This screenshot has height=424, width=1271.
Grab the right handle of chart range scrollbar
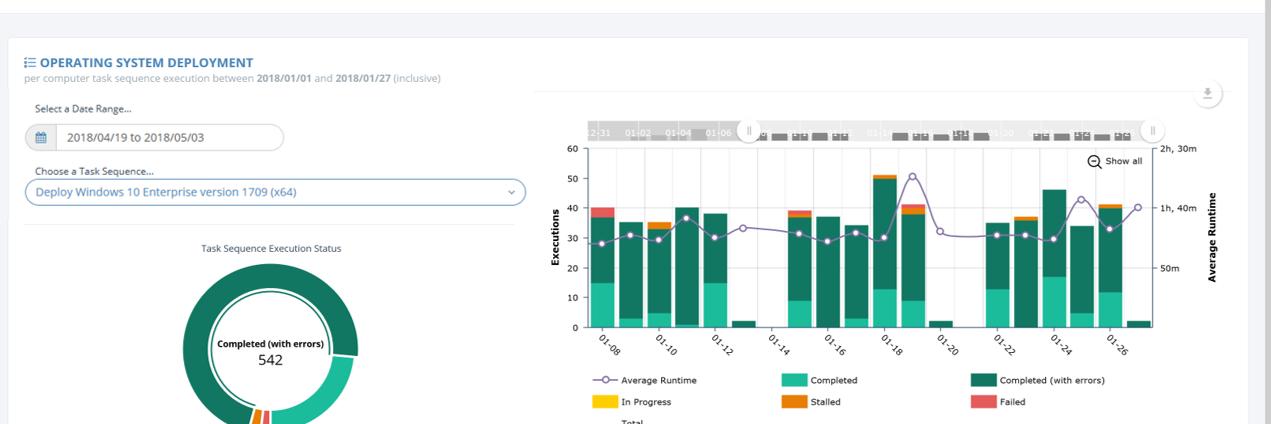1152,131
